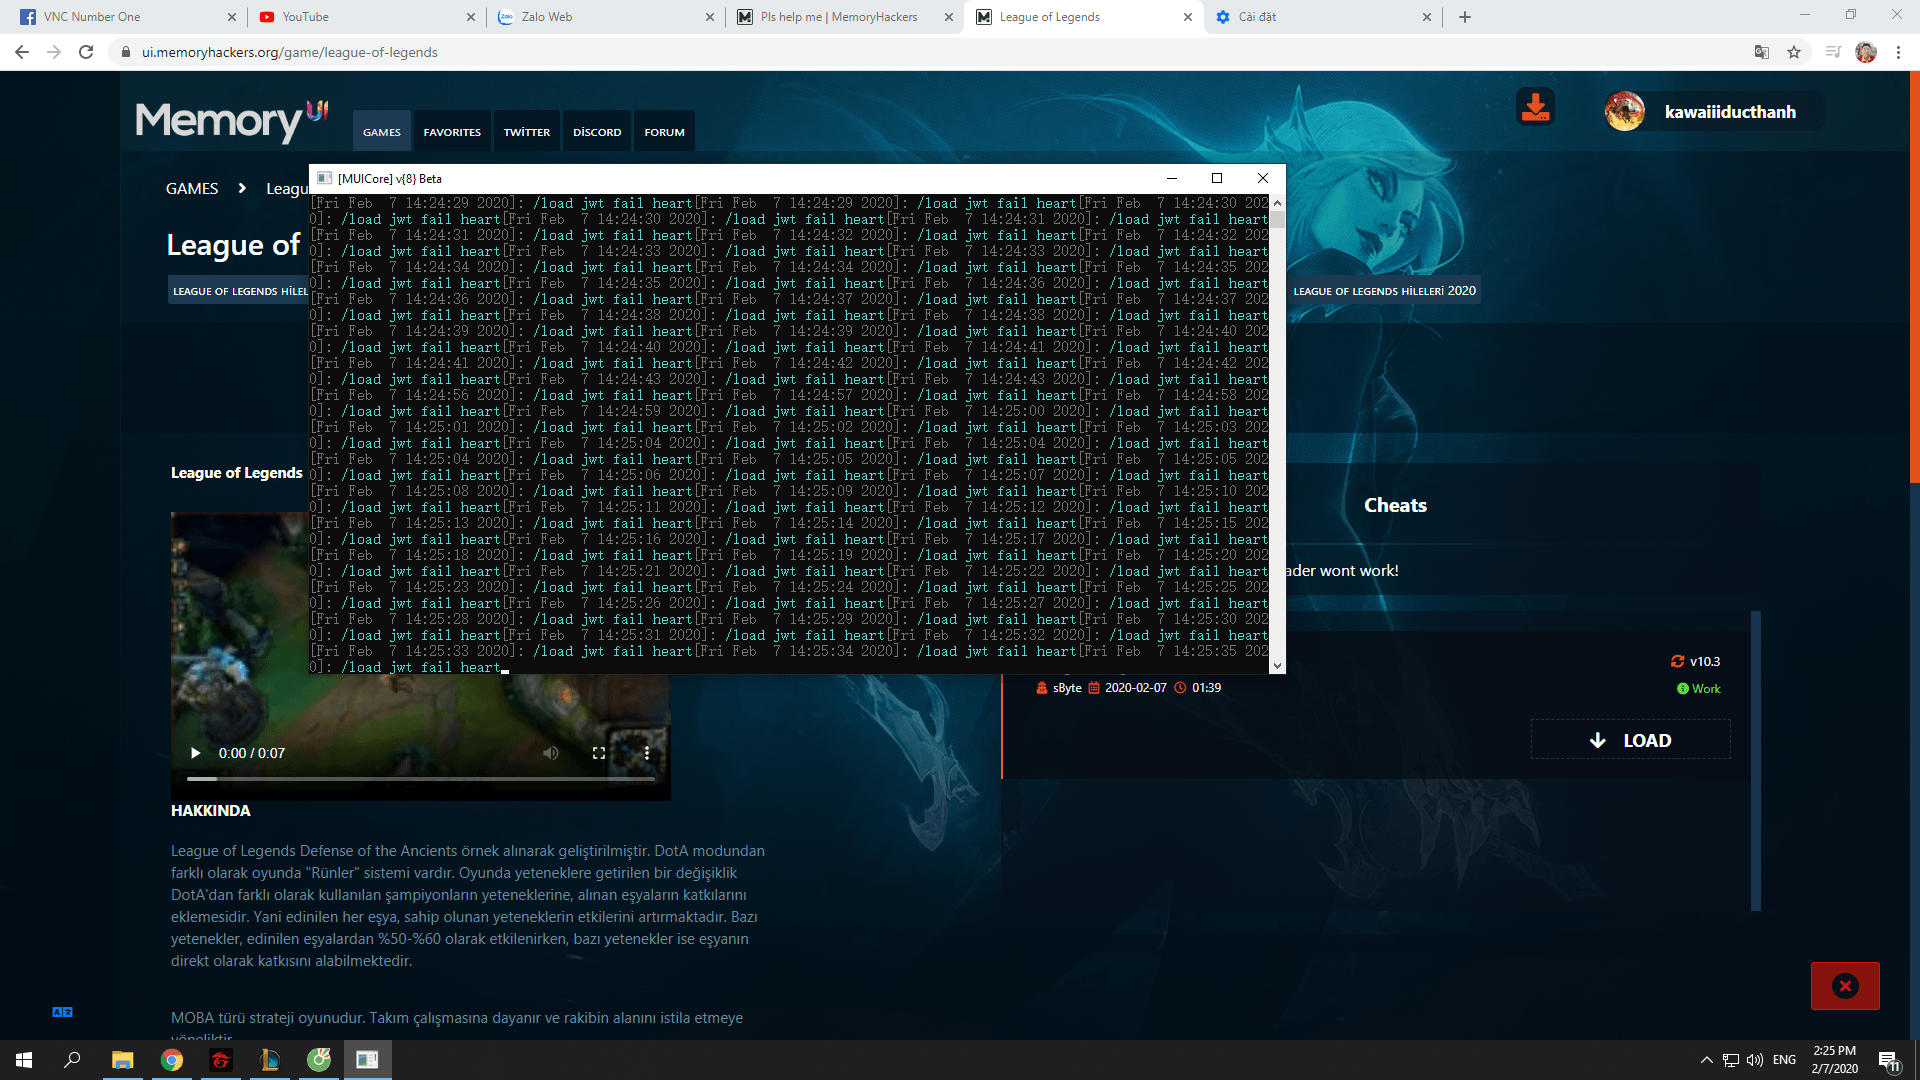Open GAMES navigation tab

[x=382, y=131]
